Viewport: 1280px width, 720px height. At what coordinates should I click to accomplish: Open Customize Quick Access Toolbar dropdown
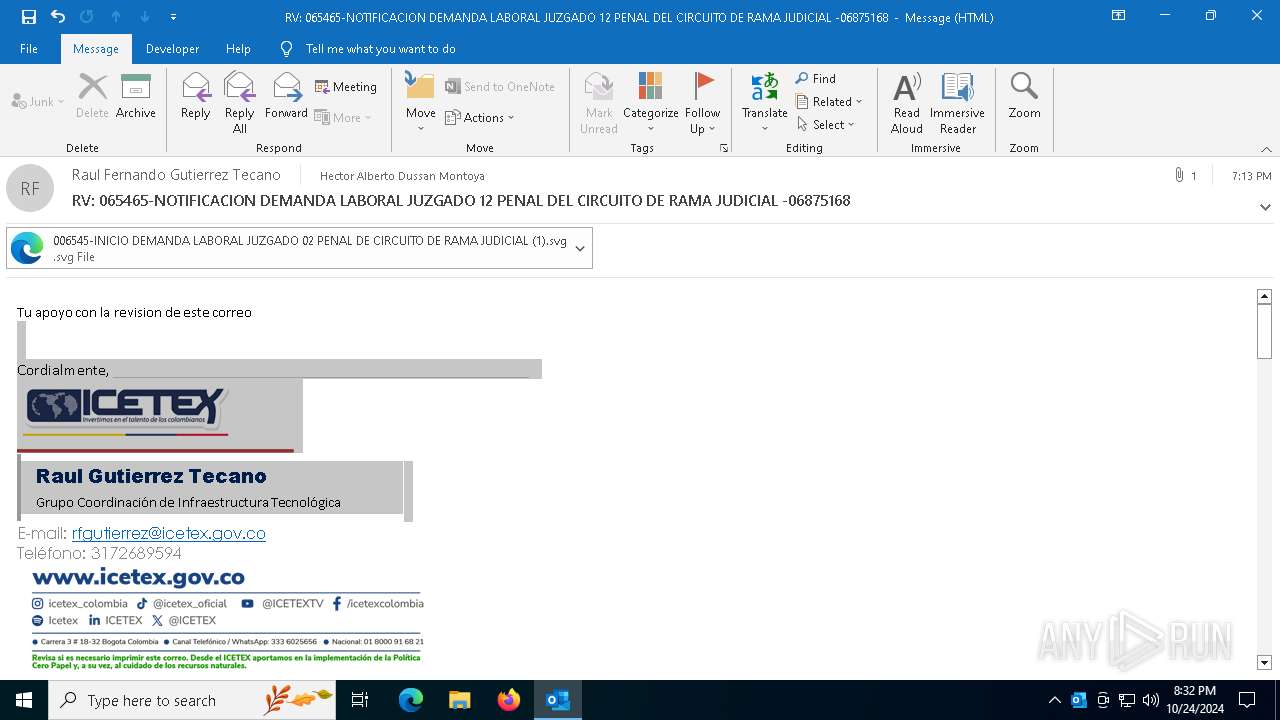tap(174, 17)
